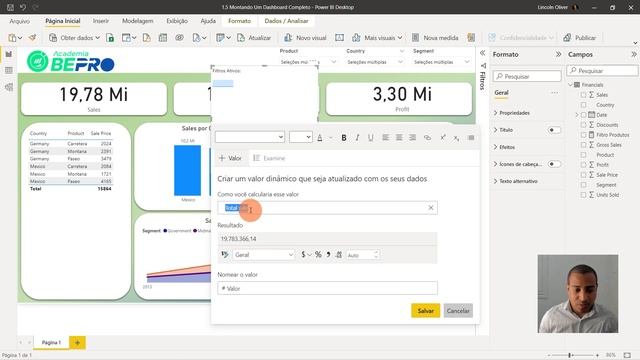The image size is (640, 360).
Task: Open Excel workbook data source icon
Action: [x=110, y=38]
